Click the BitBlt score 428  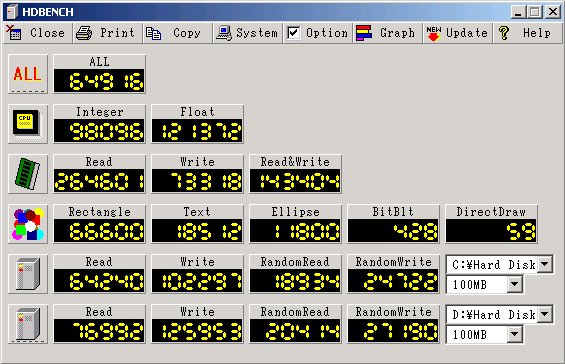(393, 231)
